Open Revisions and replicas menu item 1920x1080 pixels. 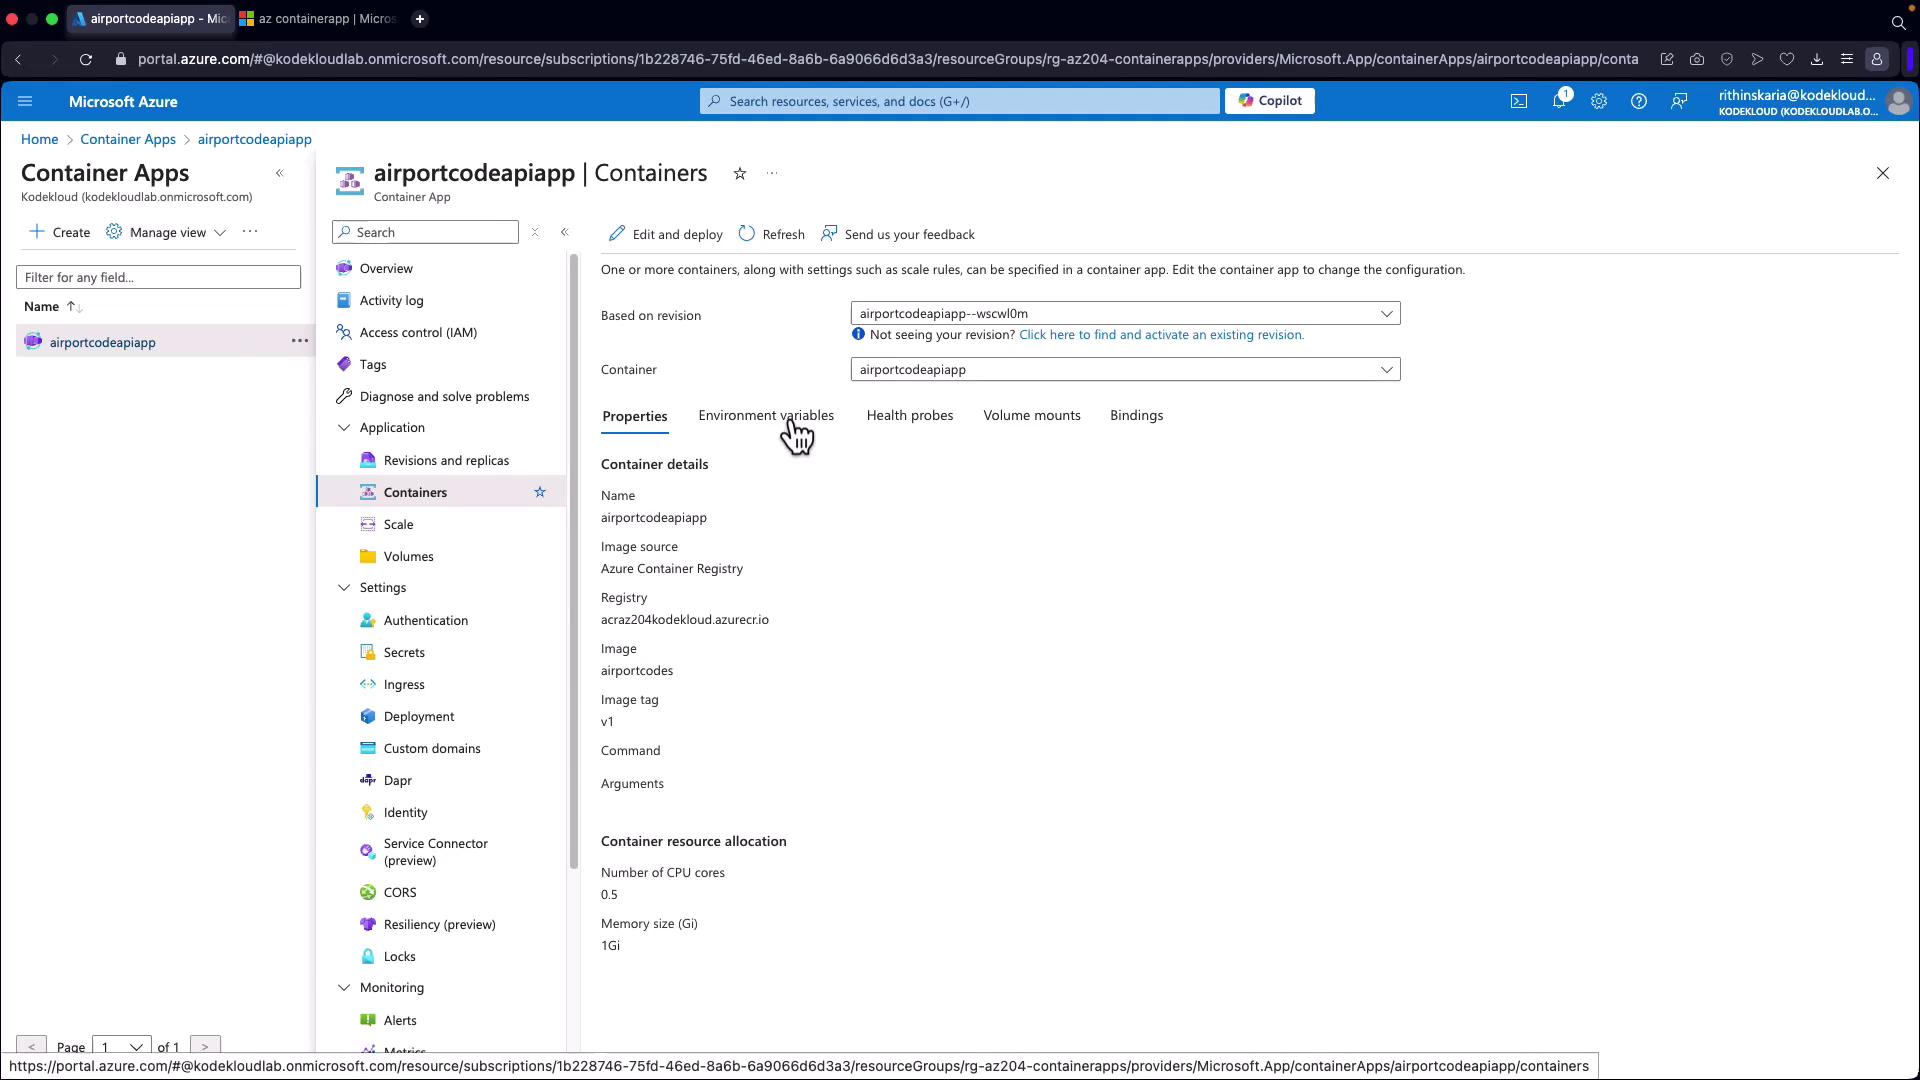(x=446, y=461)
